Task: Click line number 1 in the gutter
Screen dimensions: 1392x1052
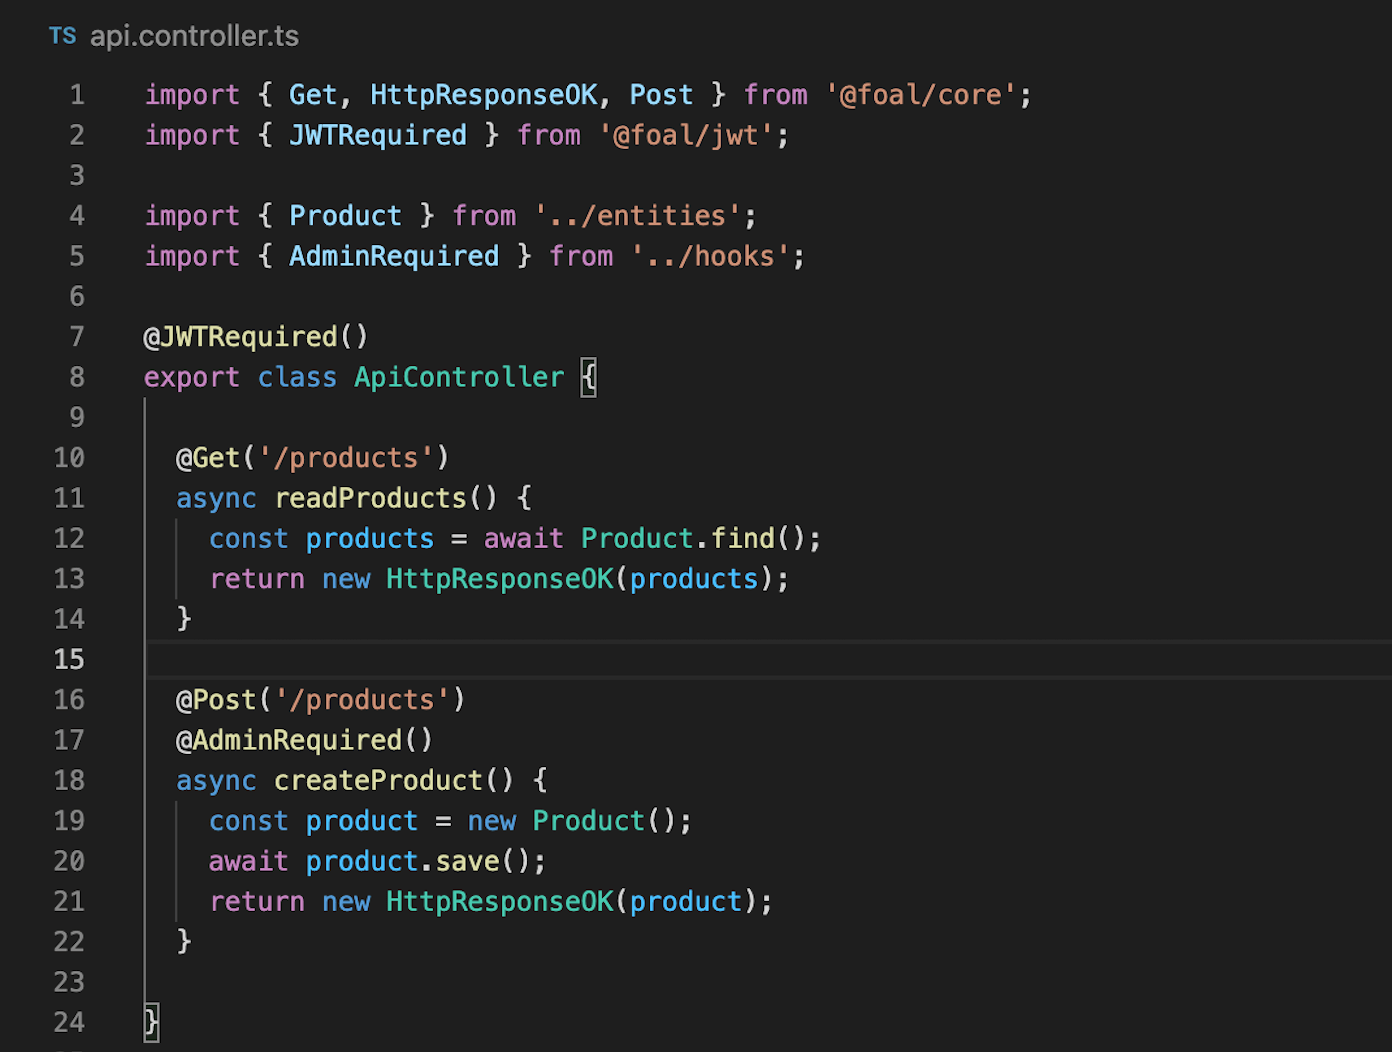Action: click(x=77, y=95)
